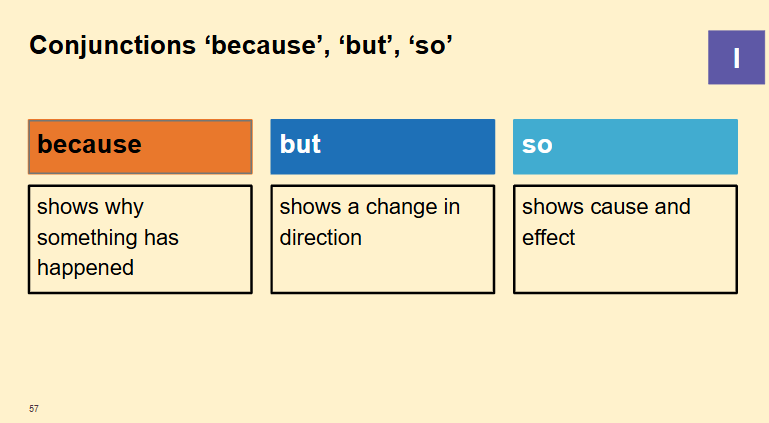The height and width of the screenshot is (423, 769).
Task: Click the word 'something' in the first description
Action: (87, 238)
